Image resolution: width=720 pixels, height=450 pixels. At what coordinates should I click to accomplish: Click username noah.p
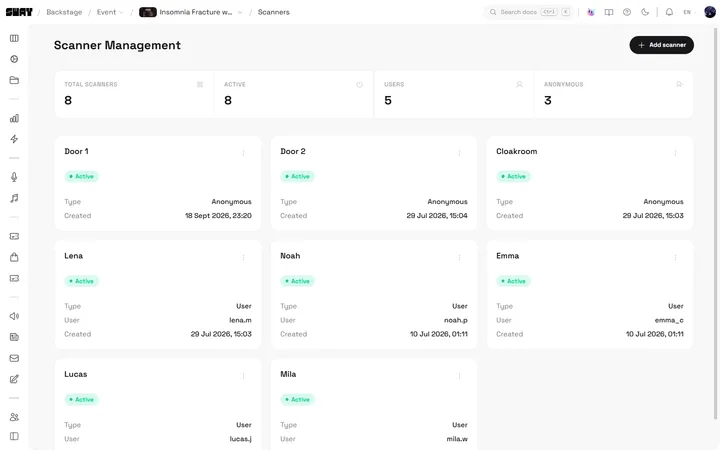point(456,320)
